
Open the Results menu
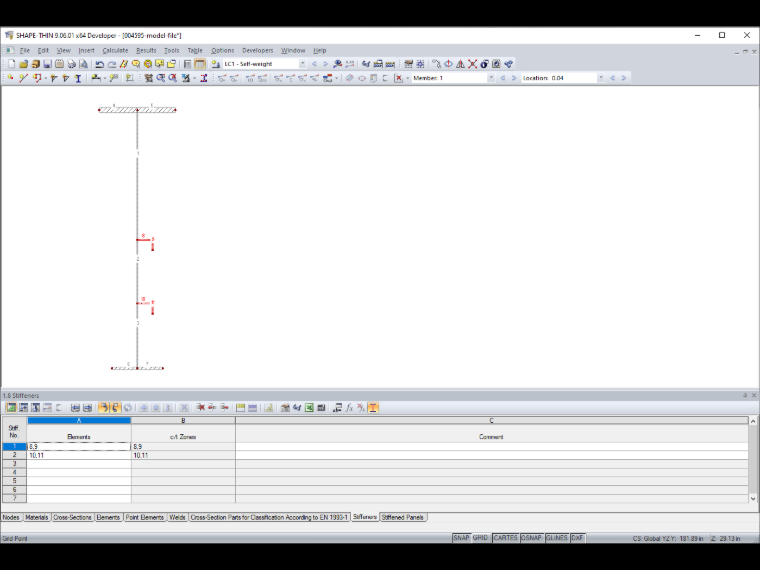[x=146, y=50]
